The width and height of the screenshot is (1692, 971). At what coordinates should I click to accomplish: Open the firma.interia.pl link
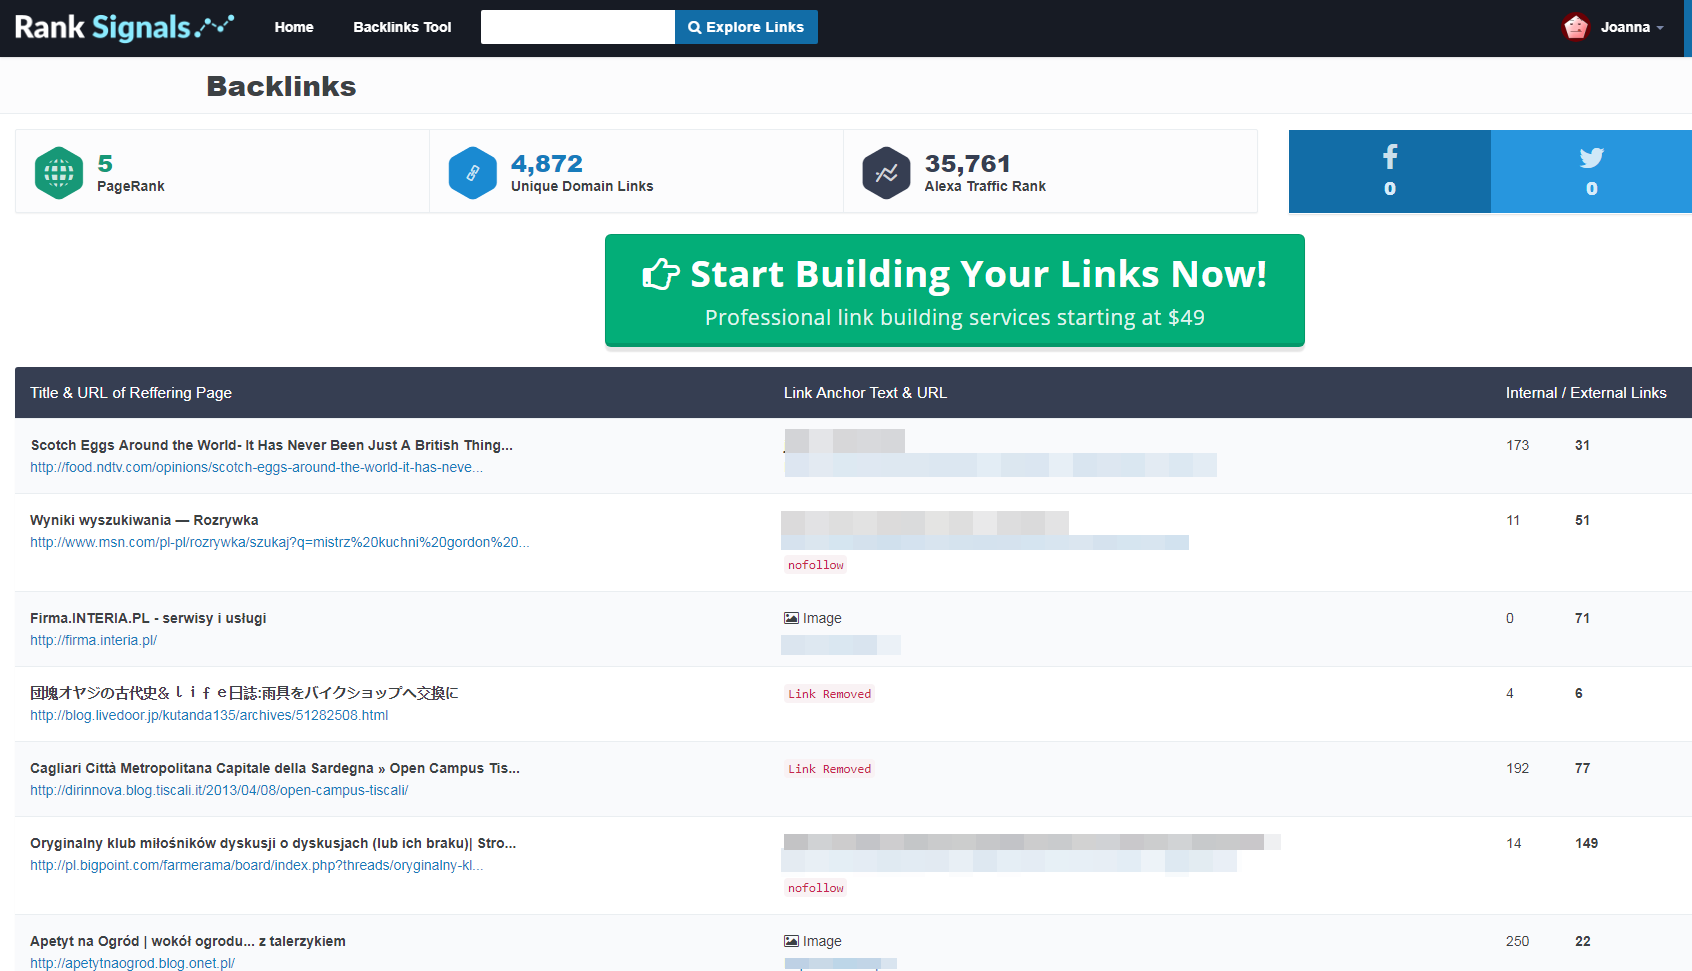coord(93,640)
